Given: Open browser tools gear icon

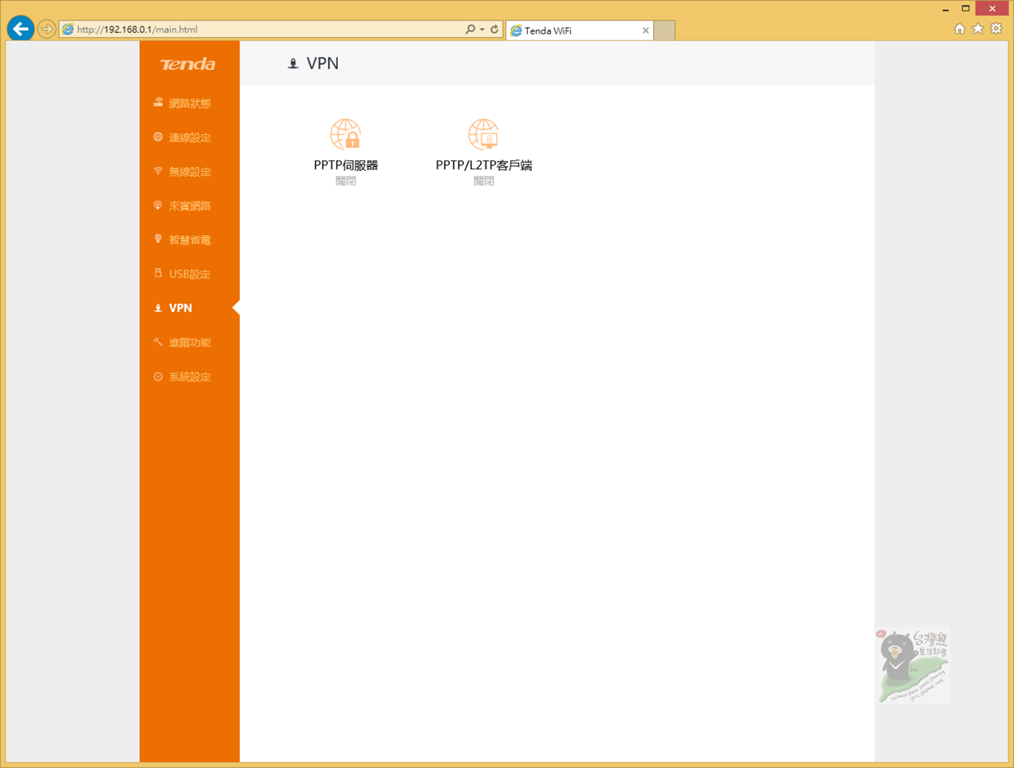Looking at the screenshot, I should tap(996, 28).
